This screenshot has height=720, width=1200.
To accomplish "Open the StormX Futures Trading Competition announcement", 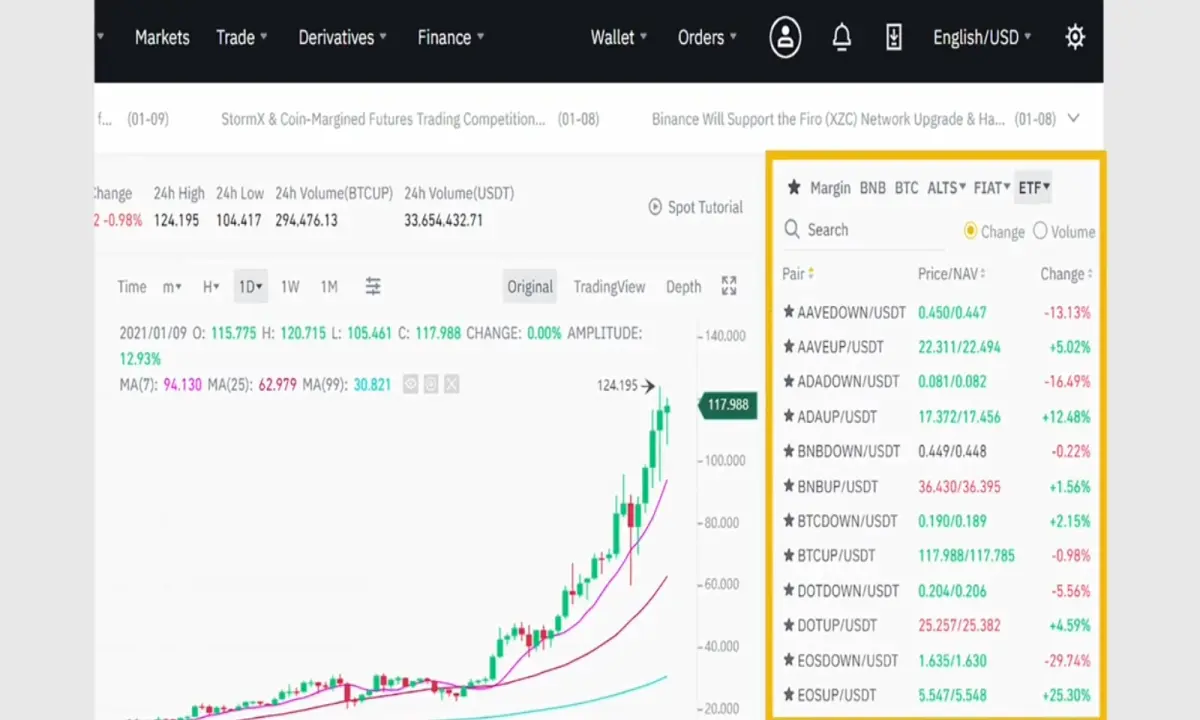I will point(383,119).
